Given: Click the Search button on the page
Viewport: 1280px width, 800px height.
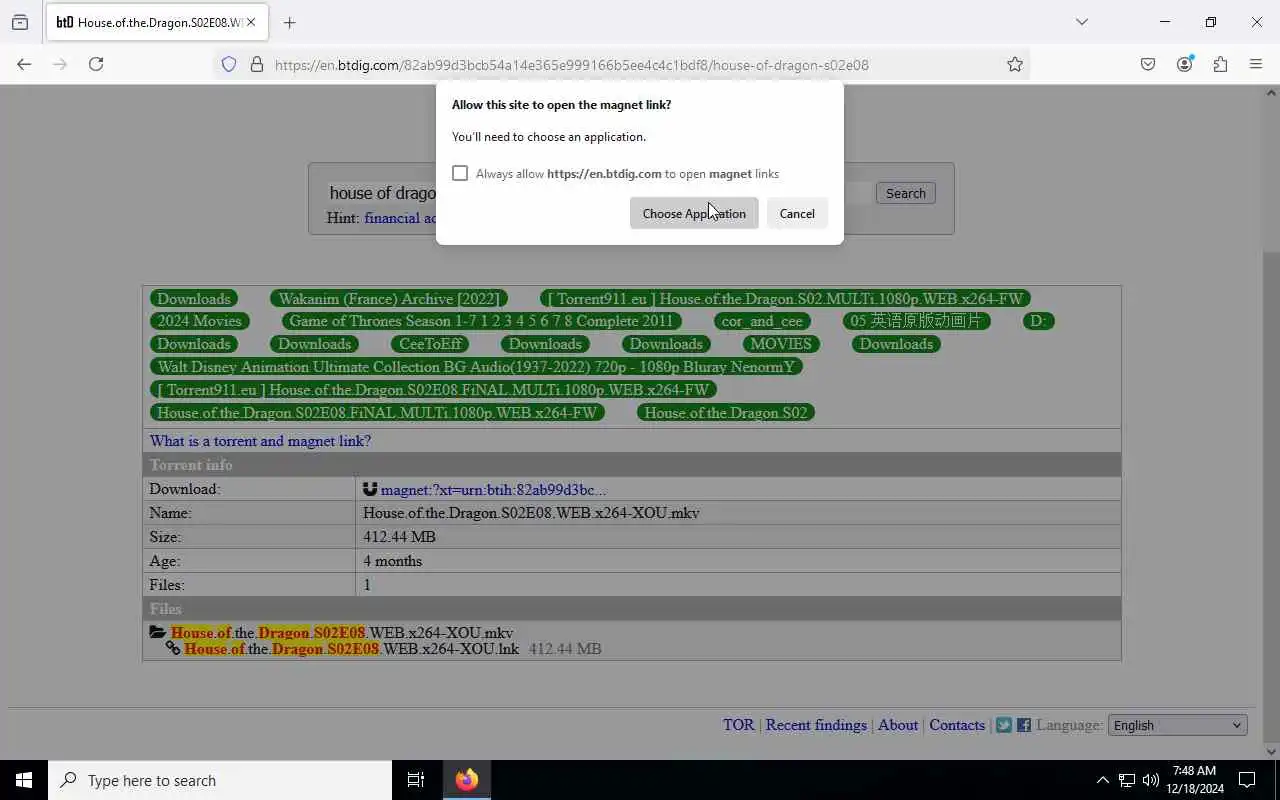Looking at the screenshot, I should pyautogui.click(x=905, y=193).
